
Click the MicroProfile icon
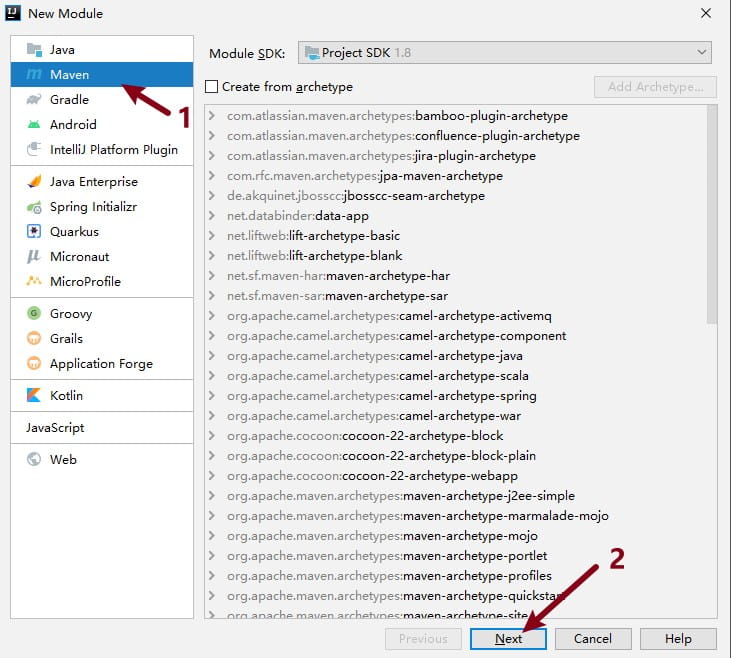(x=34, y=281)
